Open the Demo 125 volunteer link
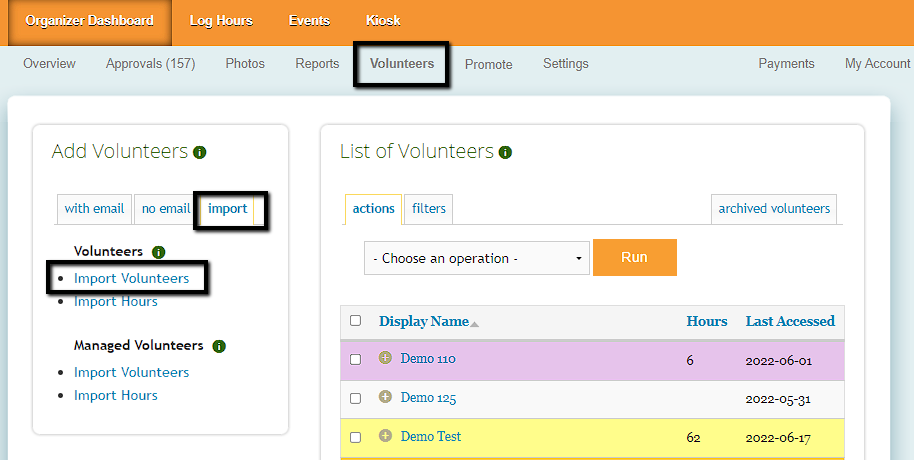The height and width of the screenshot is (460, 914). tap(428, 398)
